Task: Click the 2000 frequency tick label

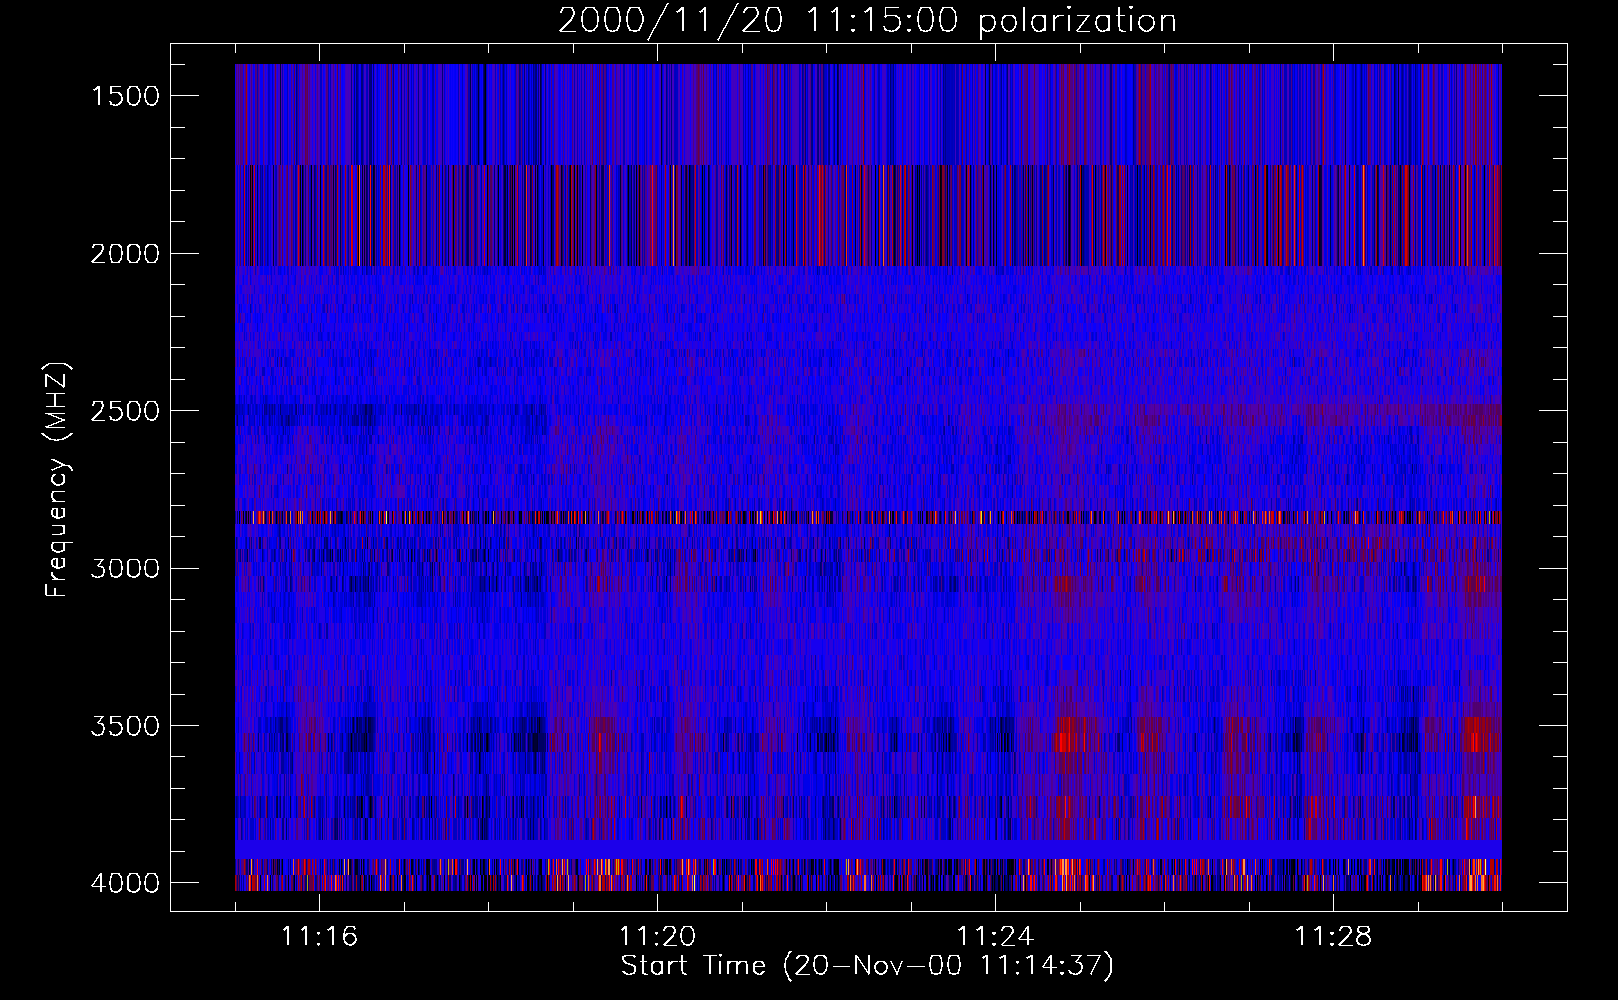Action: tap(125, 254)
